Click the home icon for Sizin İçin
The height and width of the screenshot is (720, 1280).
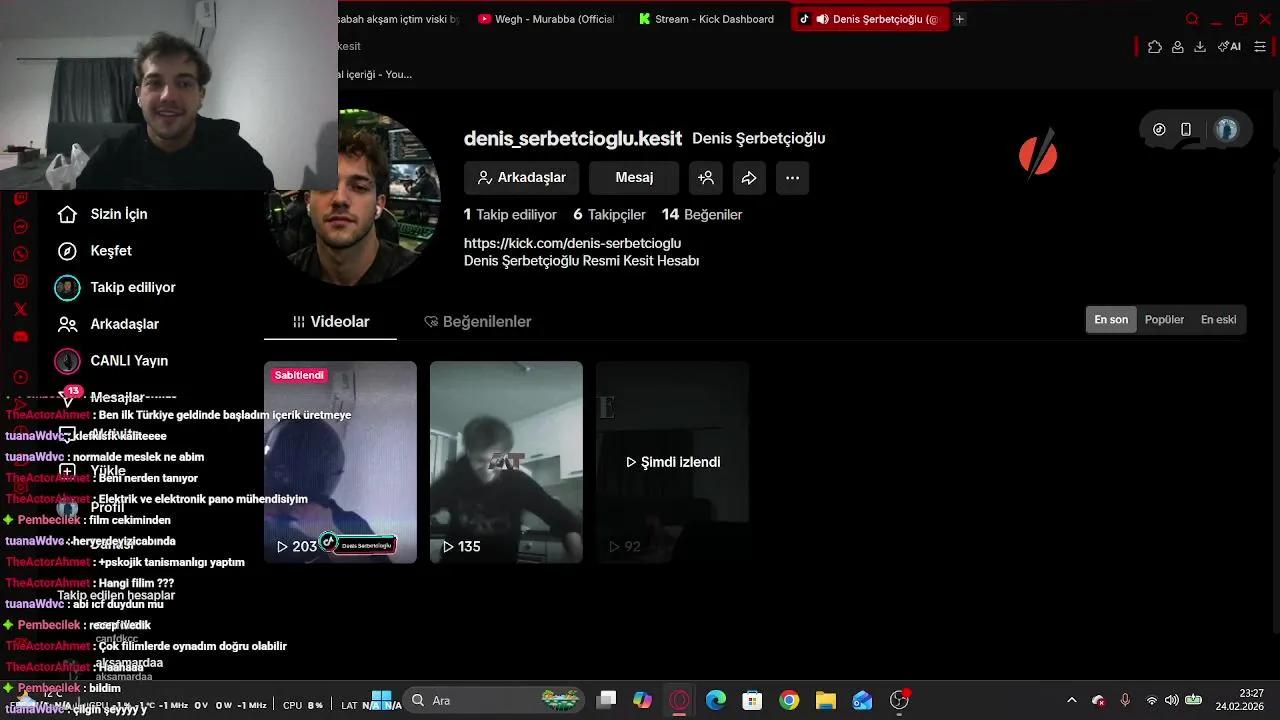[67, 214]
